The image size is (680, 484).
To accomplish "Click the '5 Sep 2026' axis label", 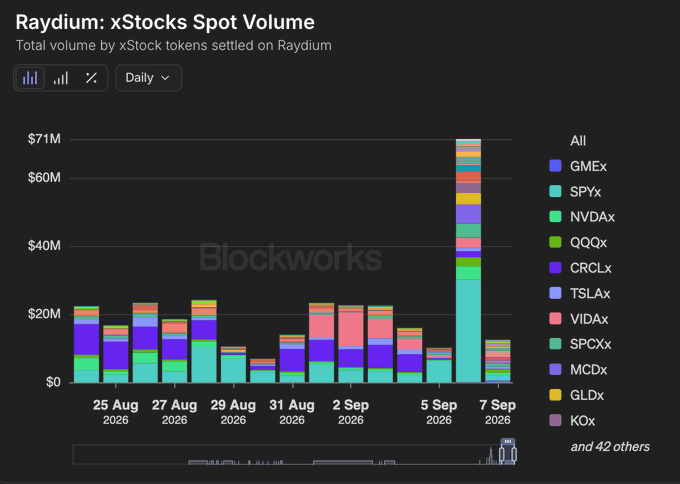I will pos(439,412).
